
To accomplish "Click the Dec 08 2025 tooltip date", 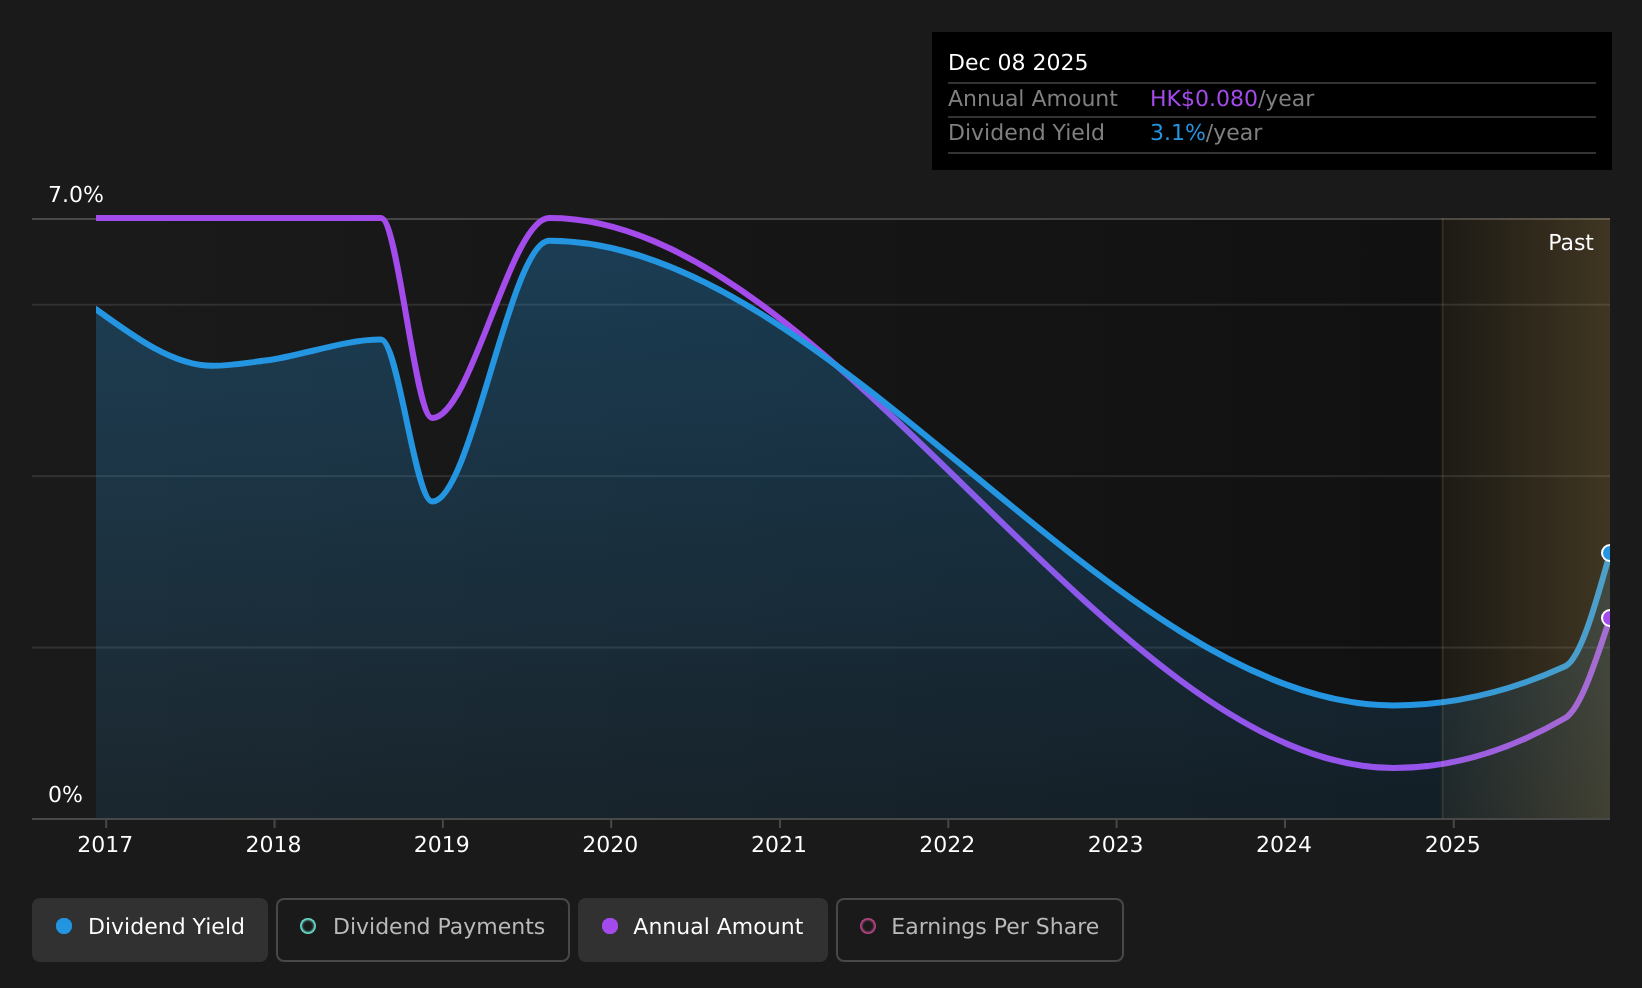I will click(x=1018, y=63).
